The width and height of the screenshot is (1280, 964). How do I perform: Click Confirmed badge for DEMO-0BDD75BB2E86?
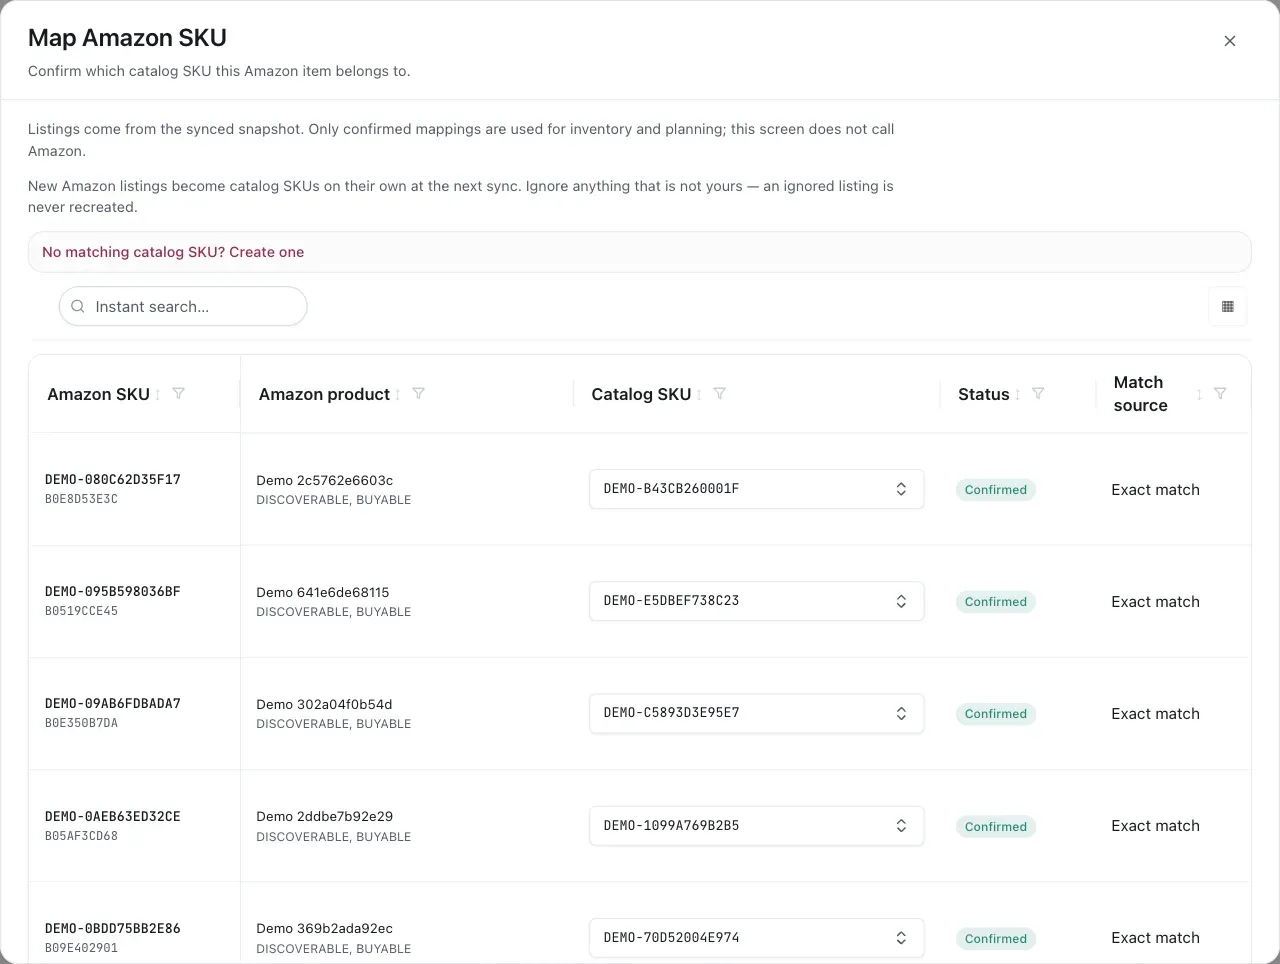click(996, 939)
